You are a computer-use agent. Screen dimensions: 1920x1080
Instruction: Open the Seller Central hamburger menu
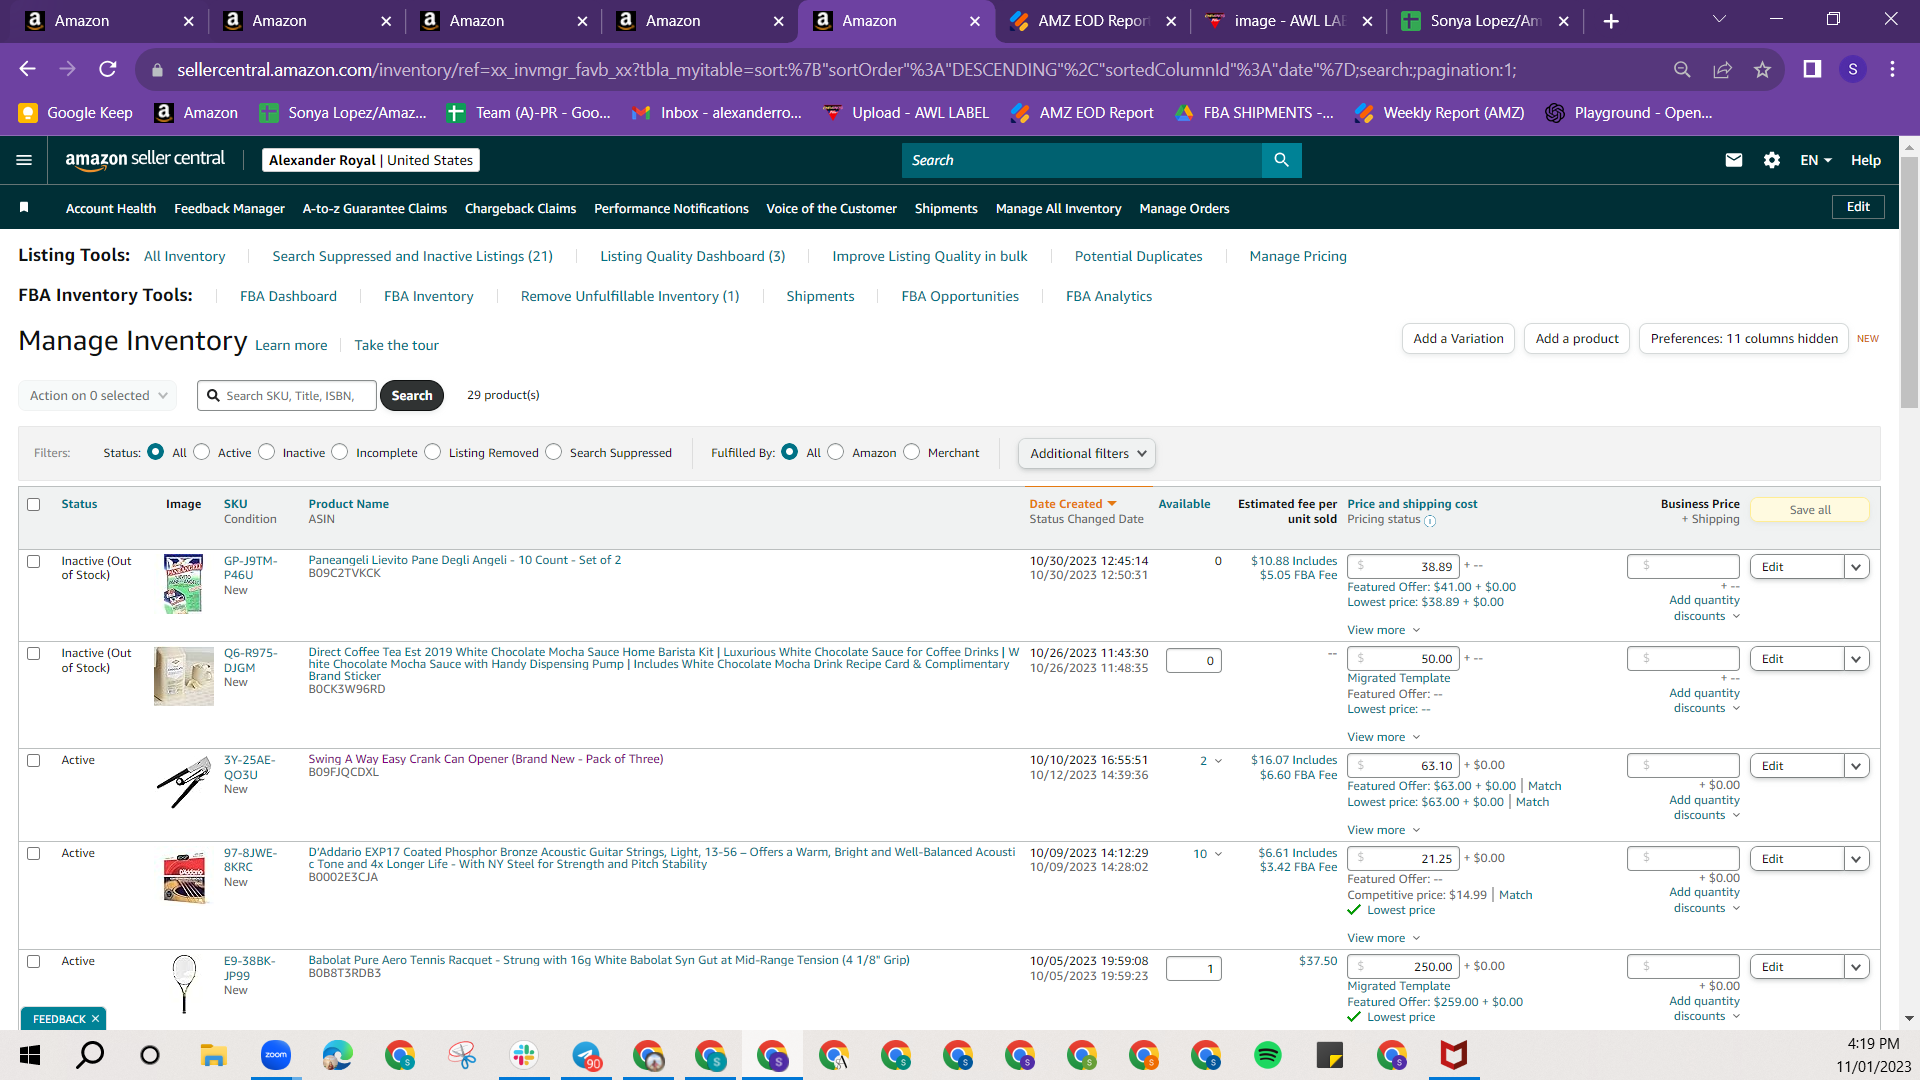[x=24, y=160]
